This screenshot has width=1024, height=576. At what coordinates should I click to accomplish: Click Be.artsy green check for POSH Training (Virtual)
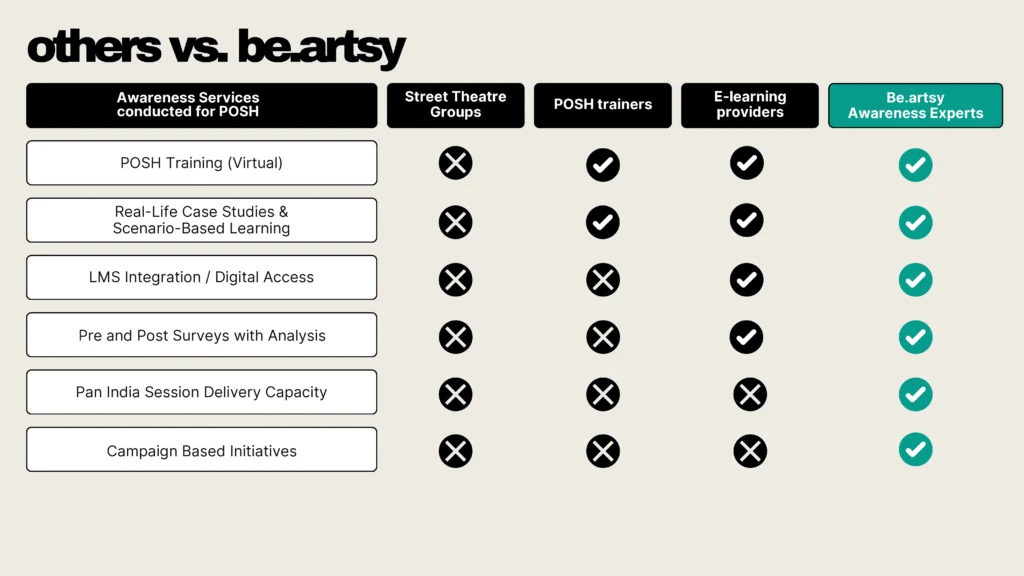(915, 165)
